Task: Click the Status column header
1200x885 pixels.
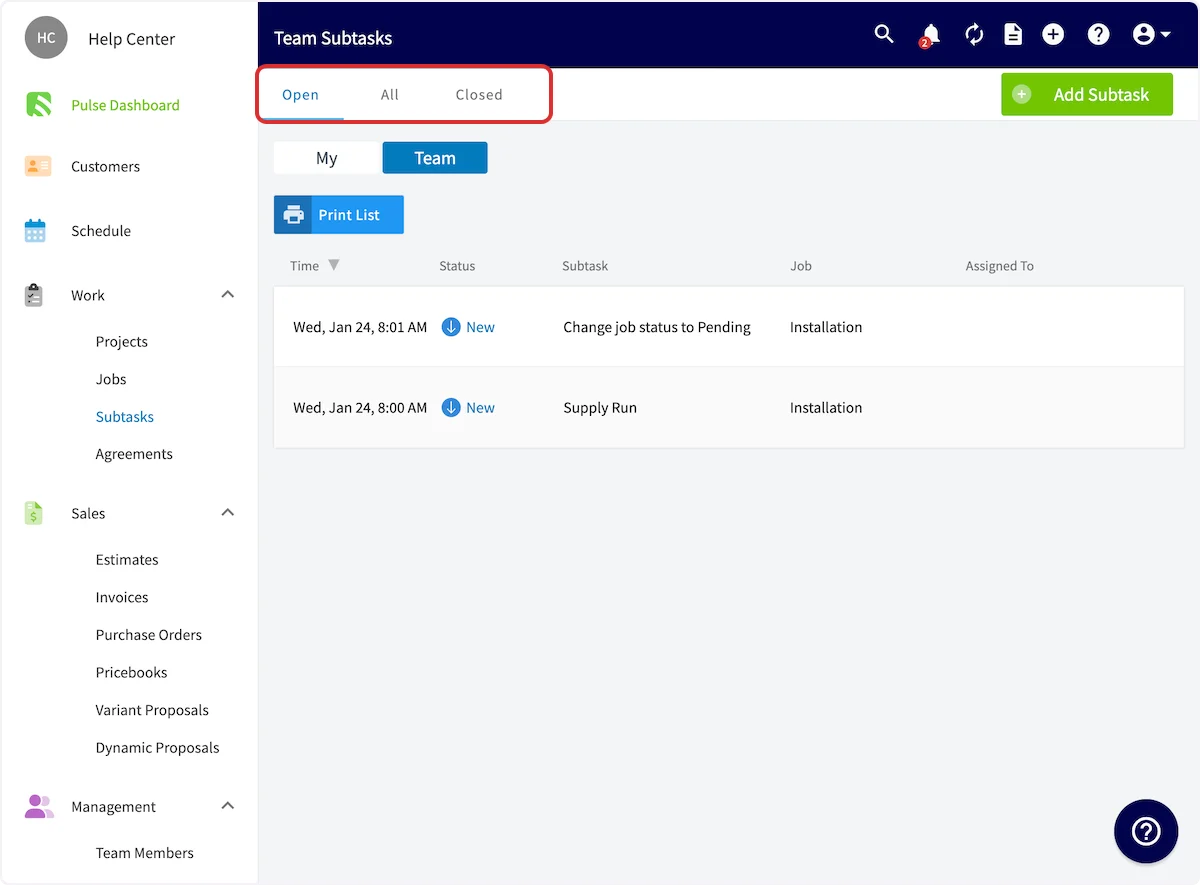Action: coord(457,266)
